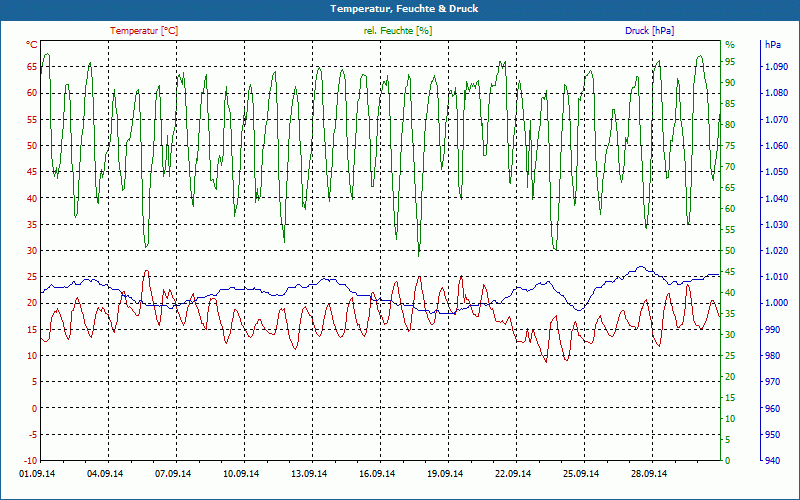Click the date label 25.09.14

[581, 474]
